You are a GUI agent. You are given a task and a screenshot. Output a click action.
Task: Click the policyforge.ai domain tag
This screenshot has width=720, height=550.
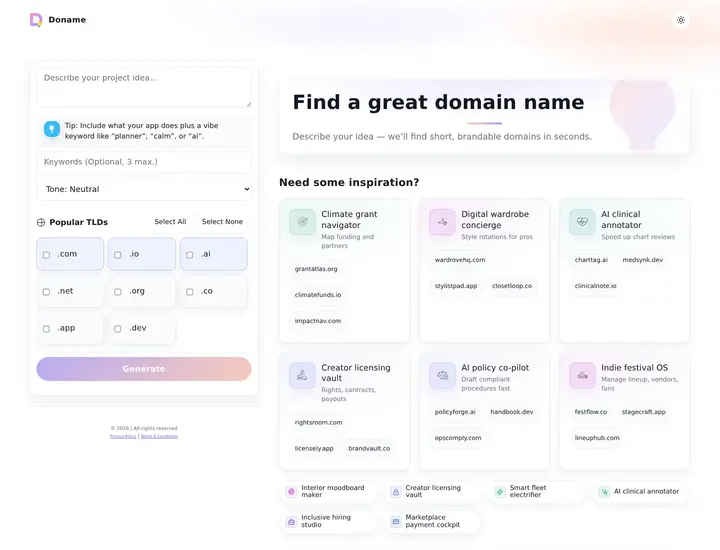(x=455, y=412)
